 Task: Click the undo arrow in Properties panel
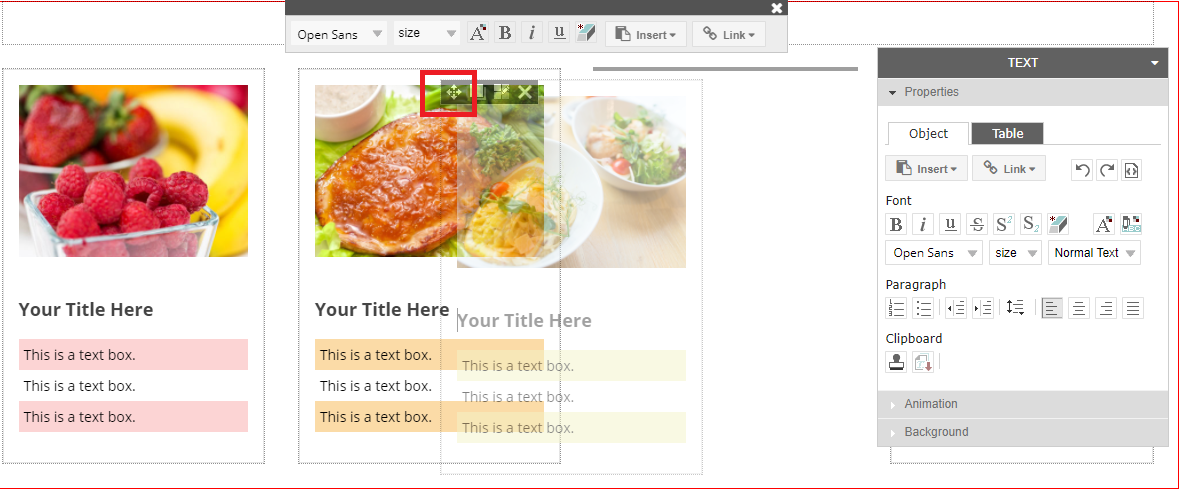tap(1082, 170)
